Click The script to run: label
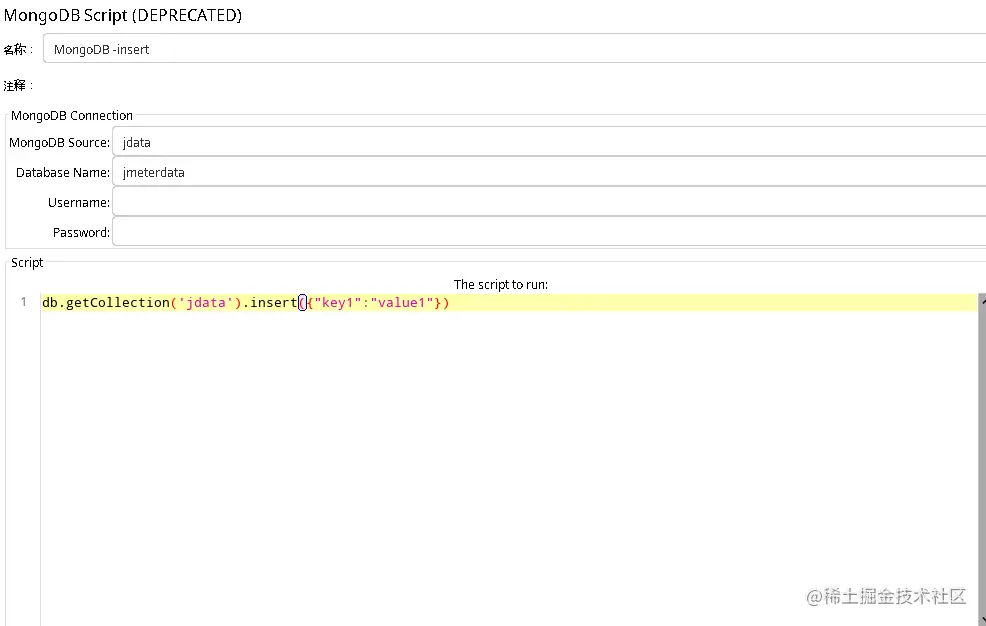This screenshot has height=626, width=986. point(500,284)
